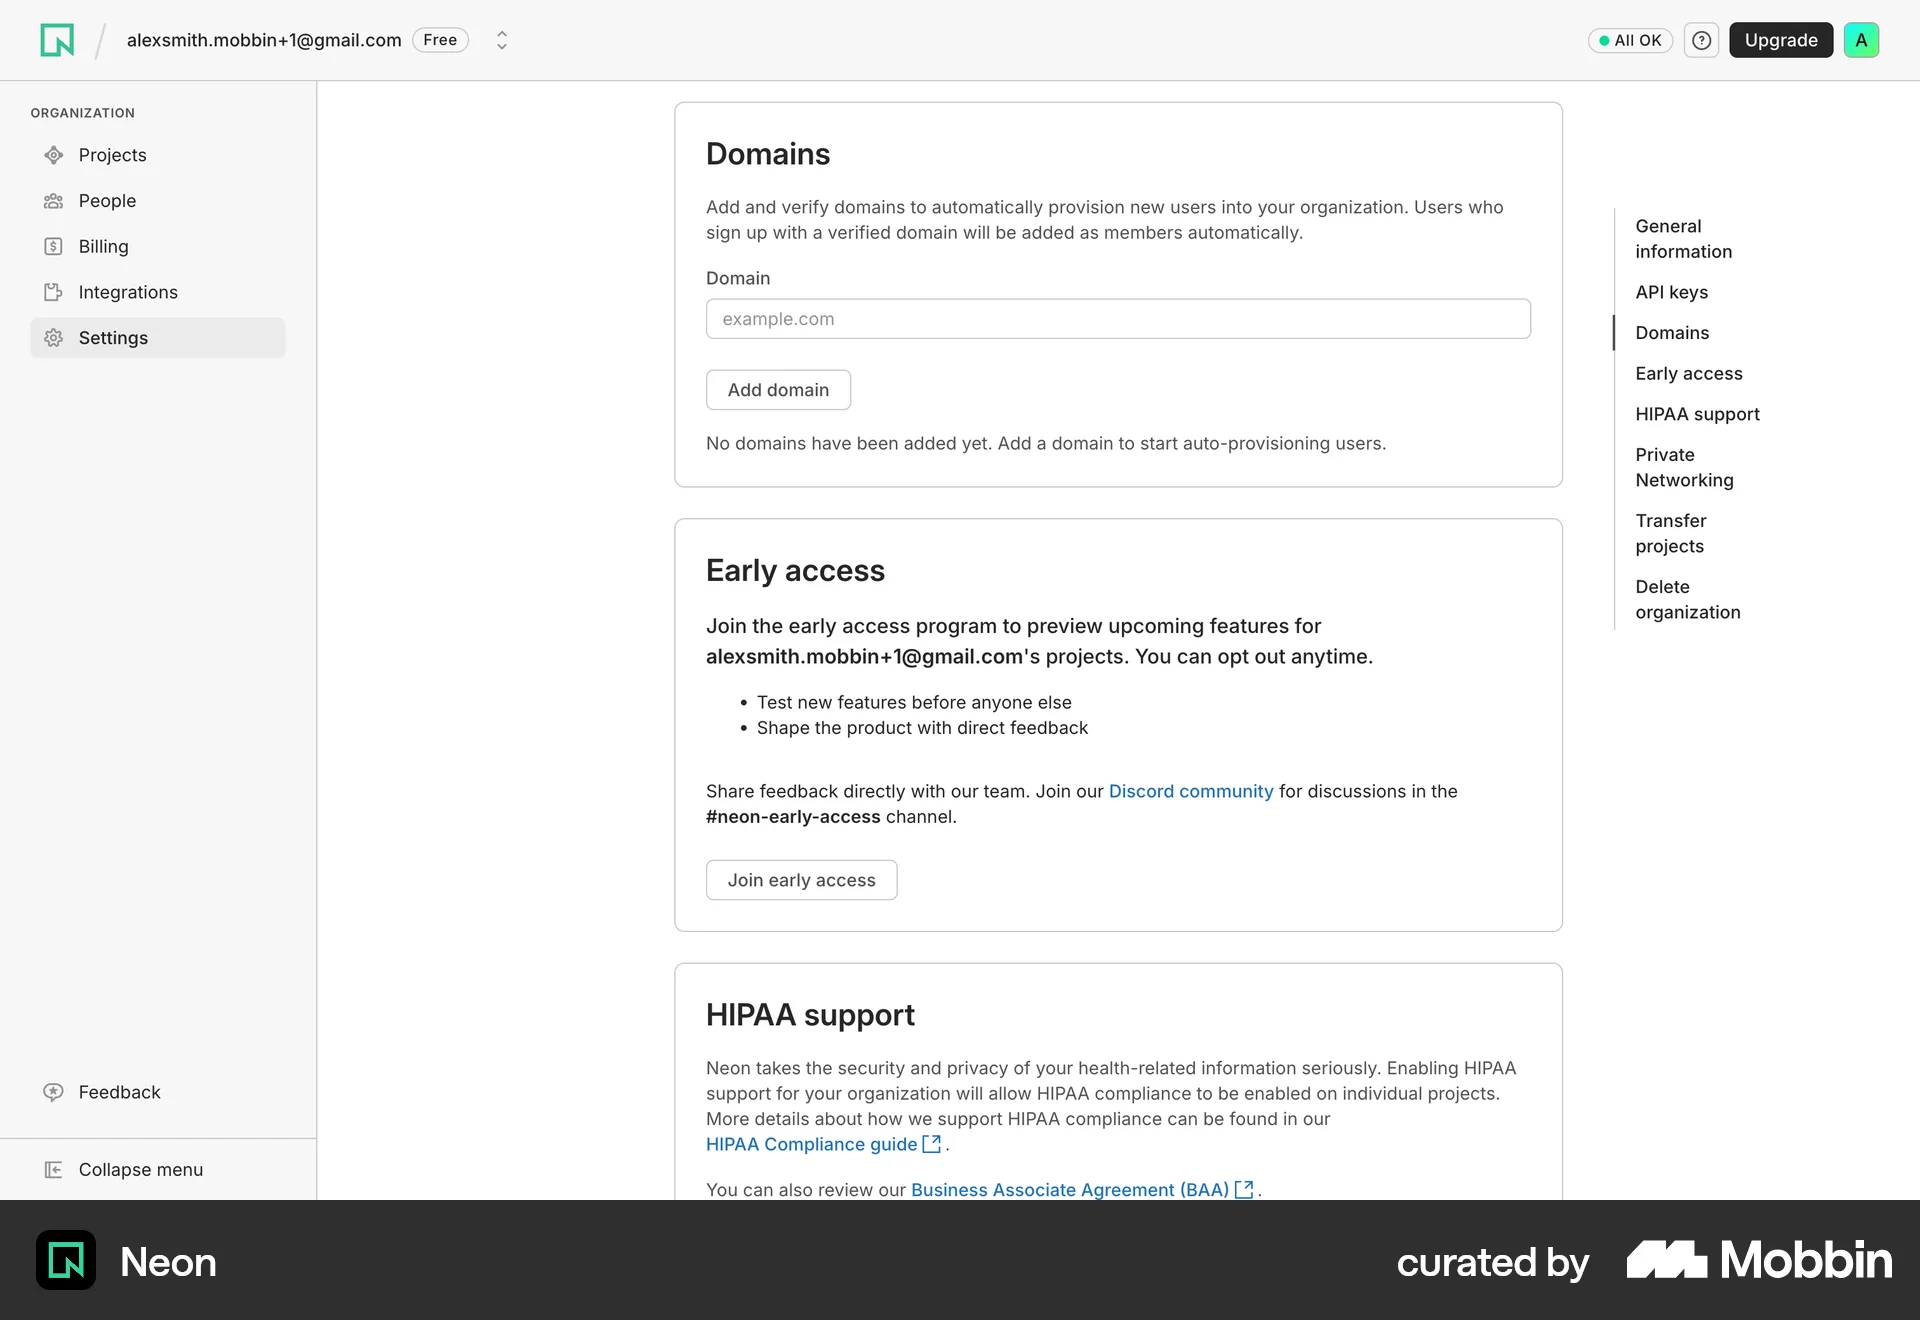Click the Settings gear icon

[x=54, y=338]
